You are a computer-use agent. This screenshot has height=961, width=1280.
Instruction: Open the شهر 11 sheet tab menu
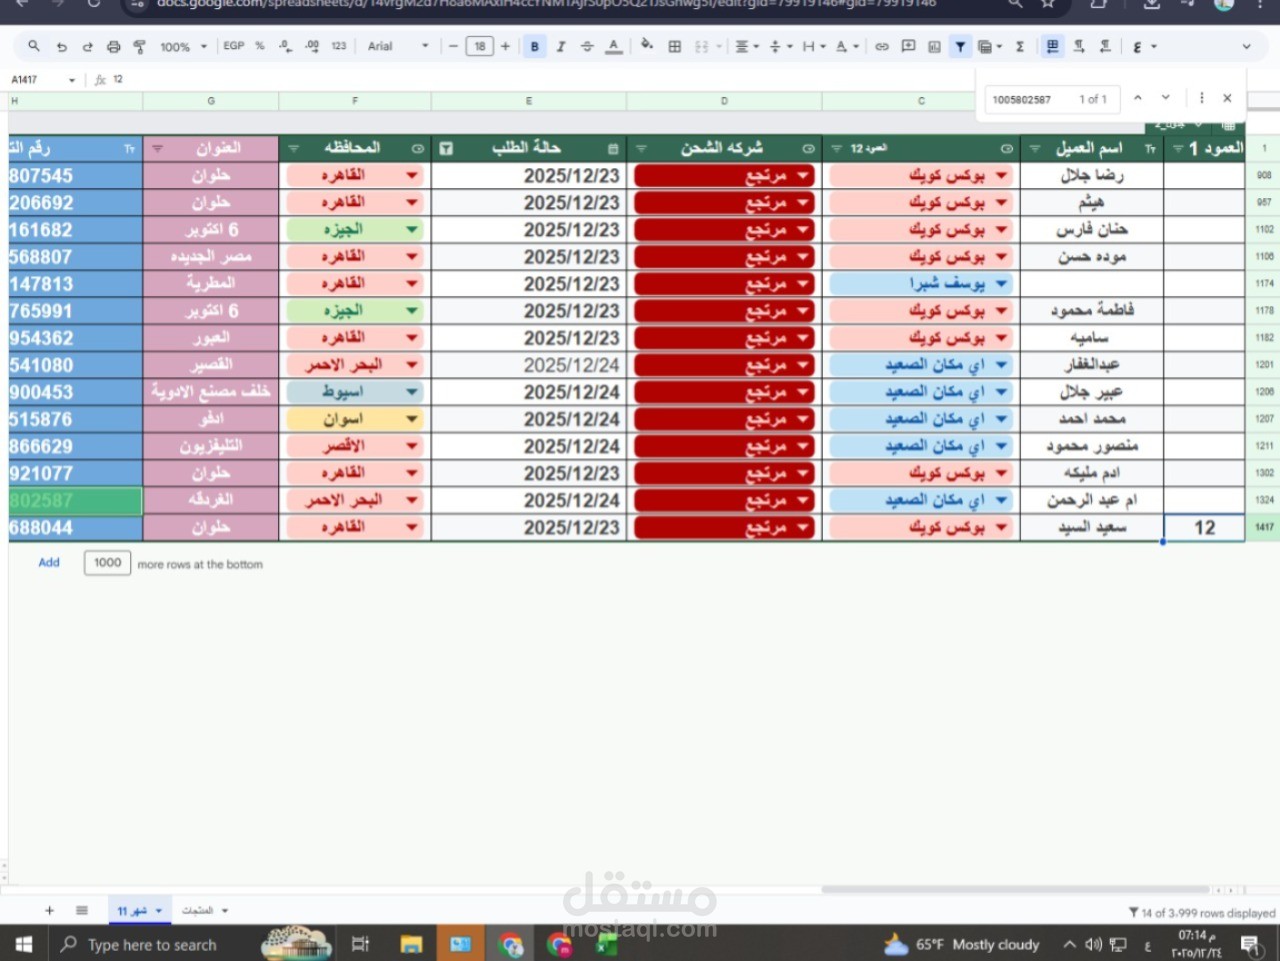coord(160,910)
